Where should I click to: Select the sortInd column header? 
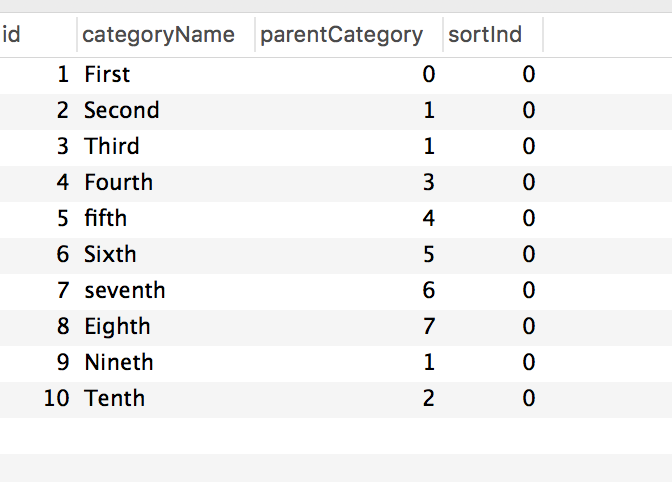(x=493, y=35)
